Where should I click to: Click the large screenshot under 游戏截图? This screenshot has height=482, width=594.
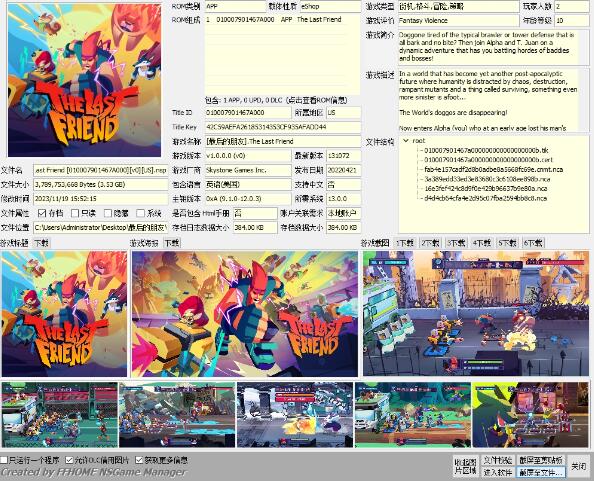click(476, 313)
